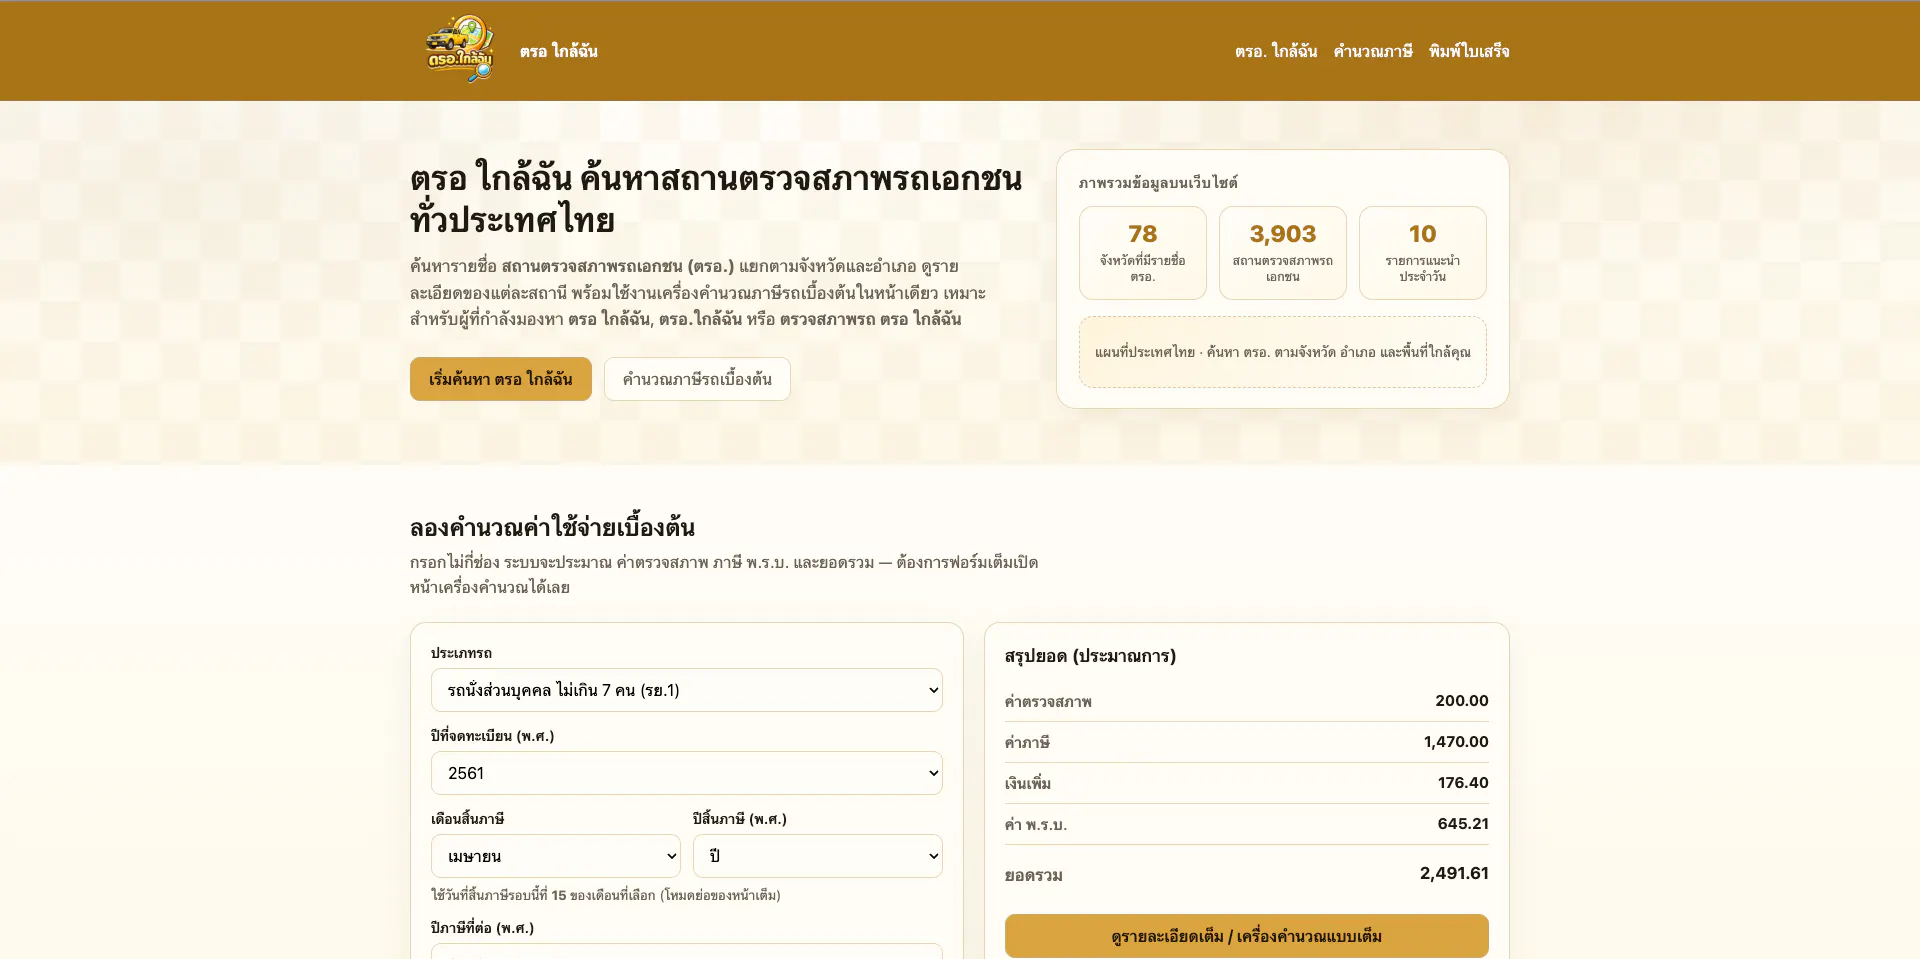Click the เงินเพิ่ม amount 176.40
The height and width of the screenshot is (959, 1920).
(1463, 783)
